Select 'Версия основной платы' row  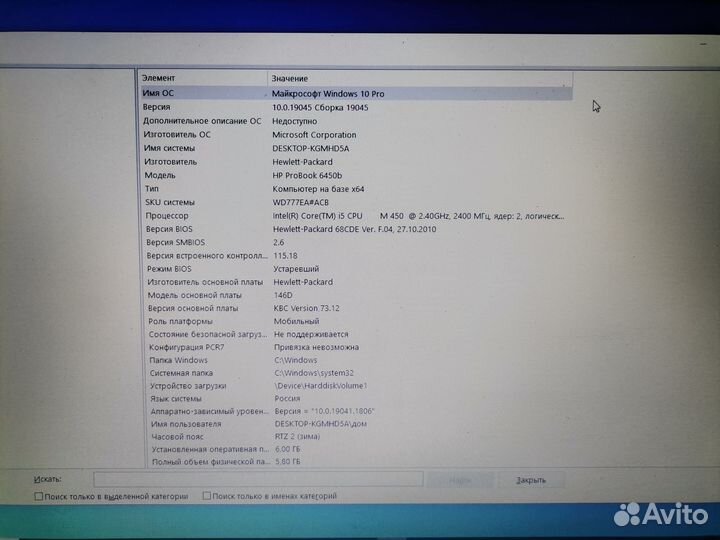pos(356,308)
